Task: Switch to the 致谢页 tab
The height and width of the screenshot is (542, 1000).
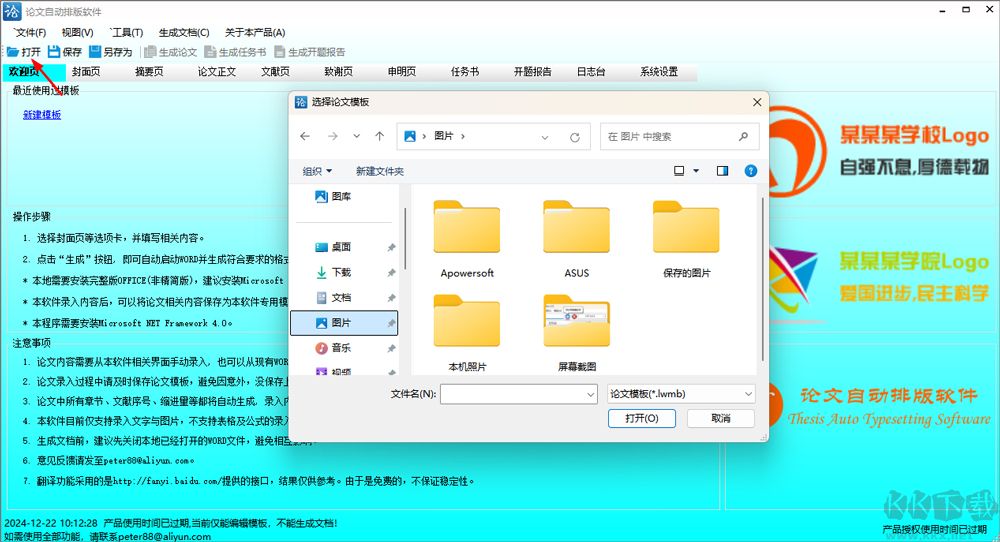Action: 339,71
